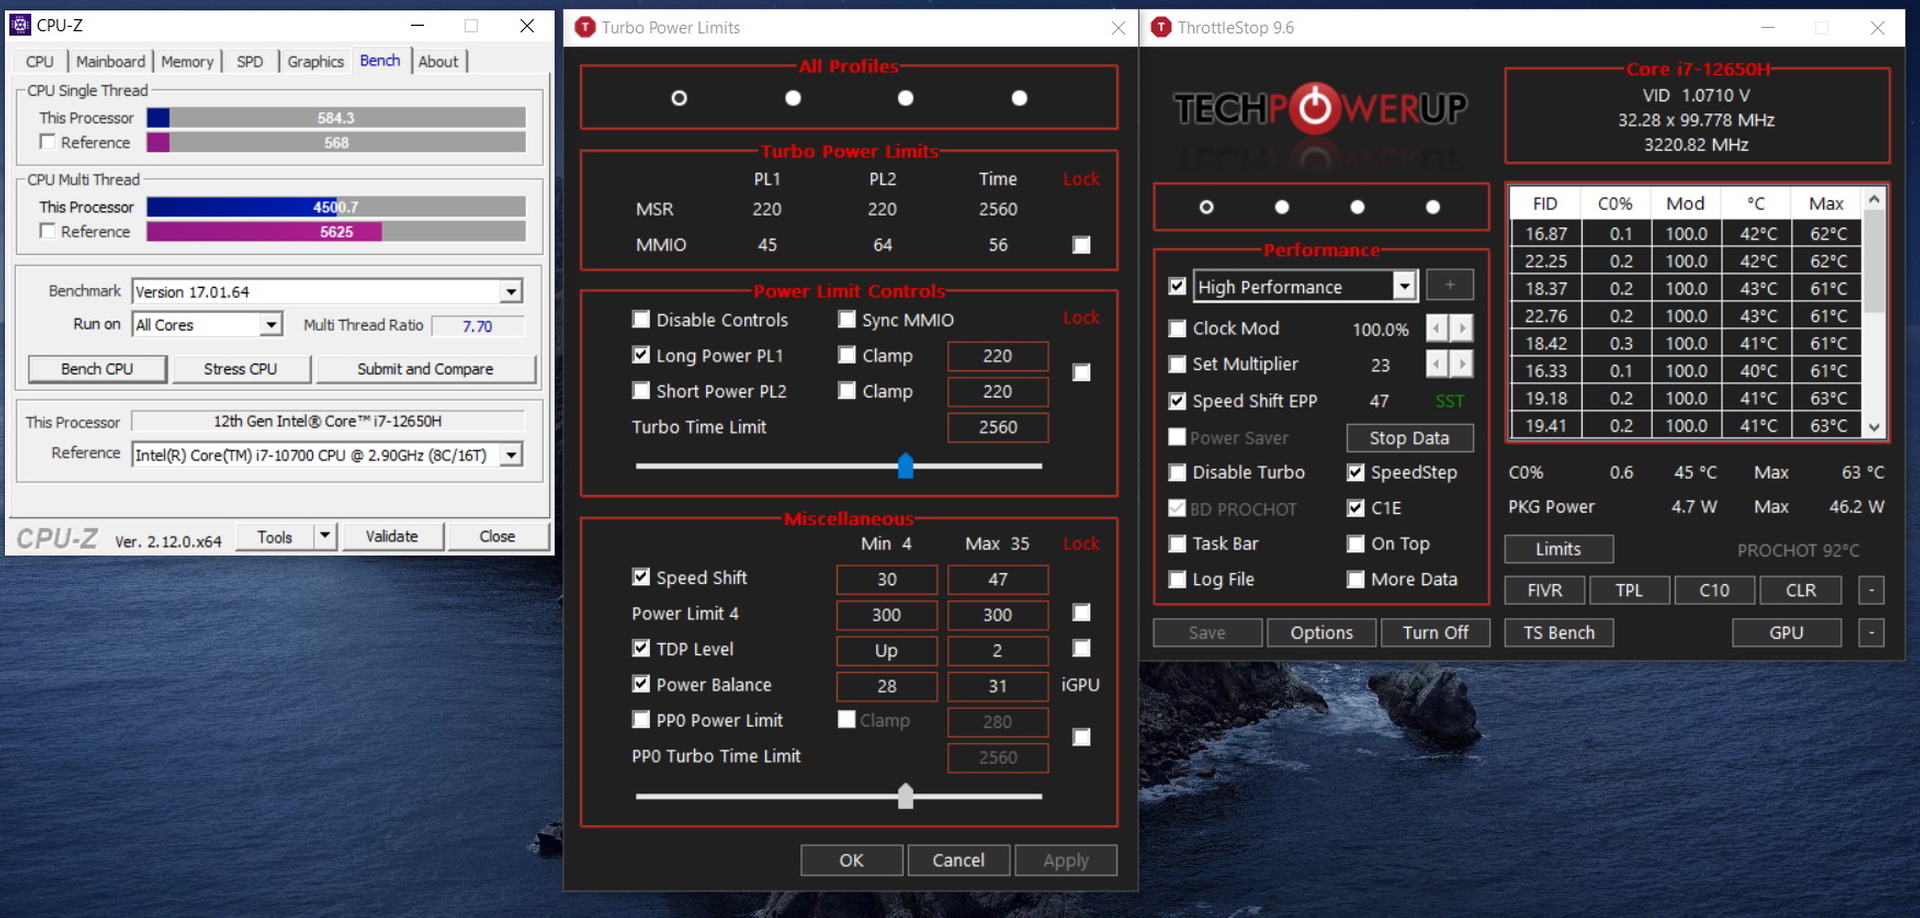Uncheck Long Power PL1

point(641,355)
